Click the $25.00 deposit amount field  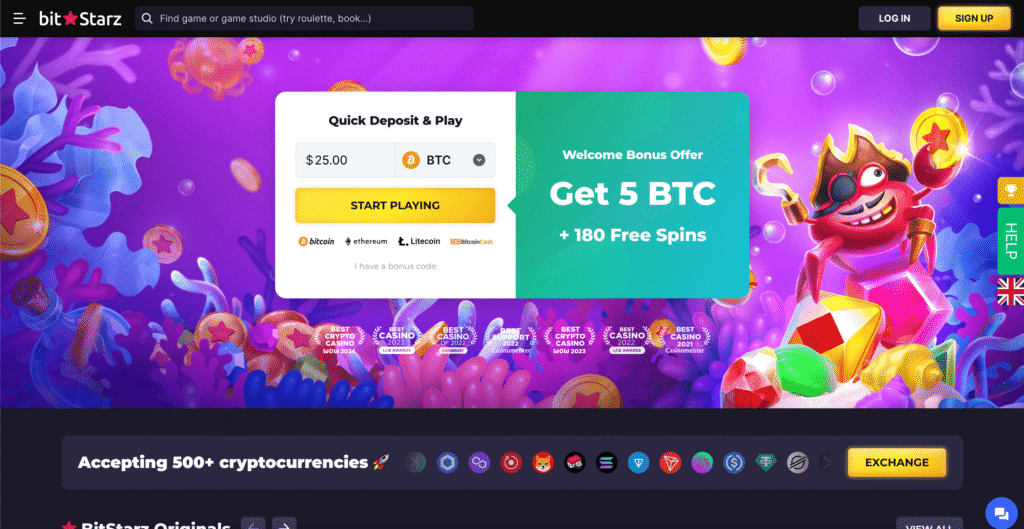[345, 160]
